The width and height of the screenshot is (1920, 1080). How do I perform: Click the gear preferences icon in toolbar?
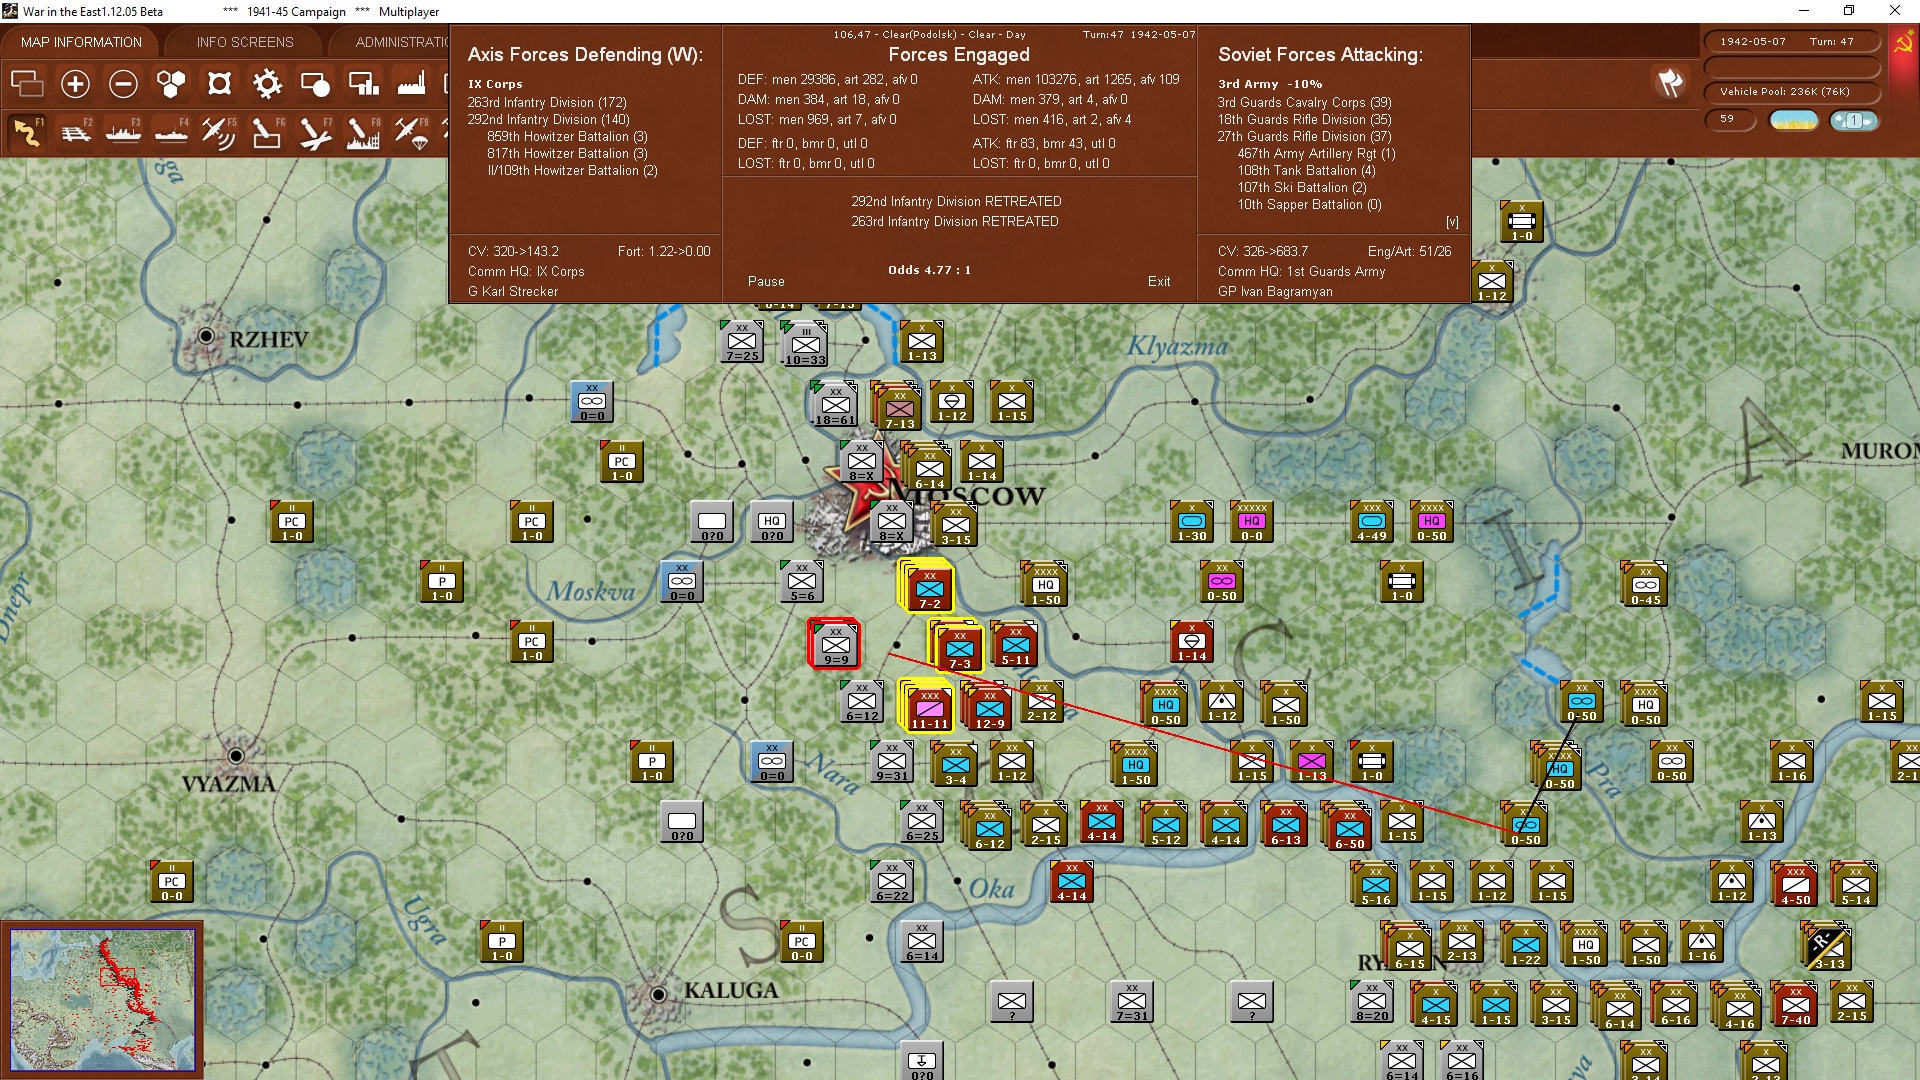coord(267,84)
